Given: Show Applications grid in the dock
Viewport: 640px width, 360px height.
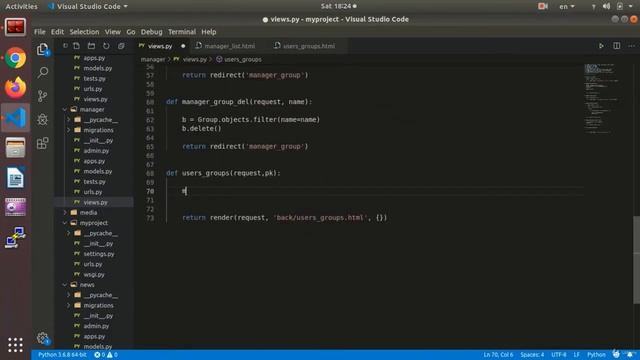Looking at the screenshot, I should 16,345.
